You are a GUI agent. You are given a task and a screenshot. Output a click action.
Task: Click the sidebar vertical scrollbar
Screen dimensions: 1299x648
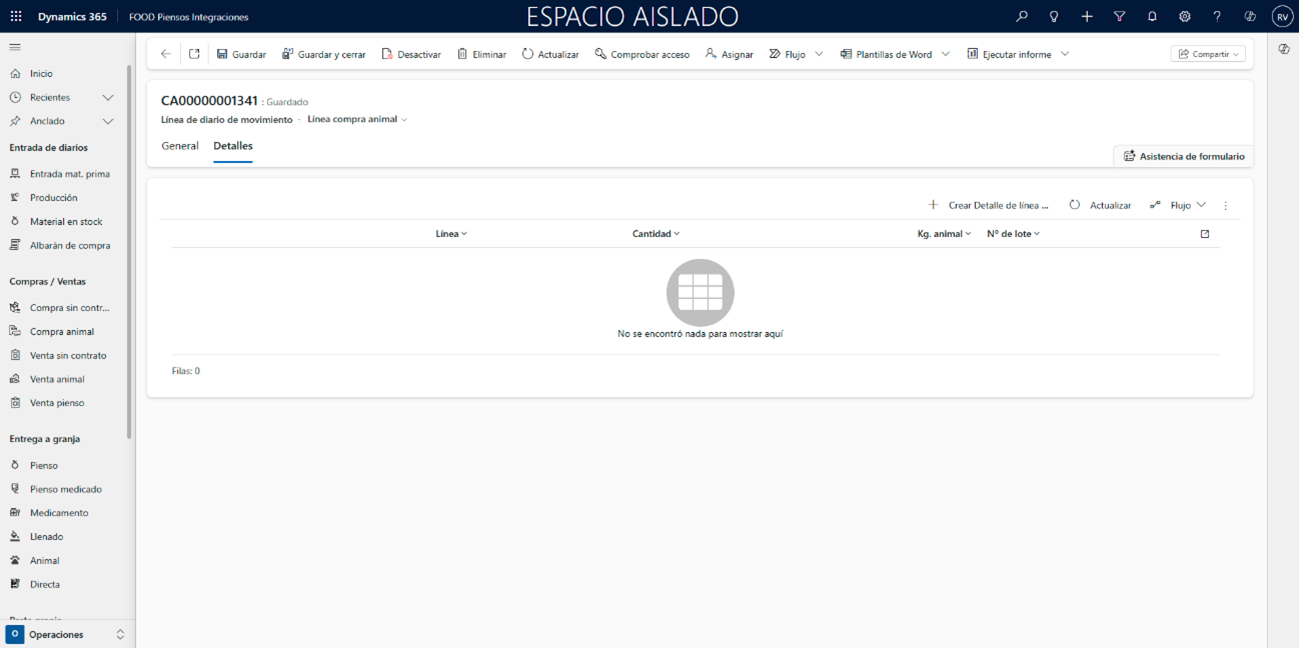(x=129, y=250)
